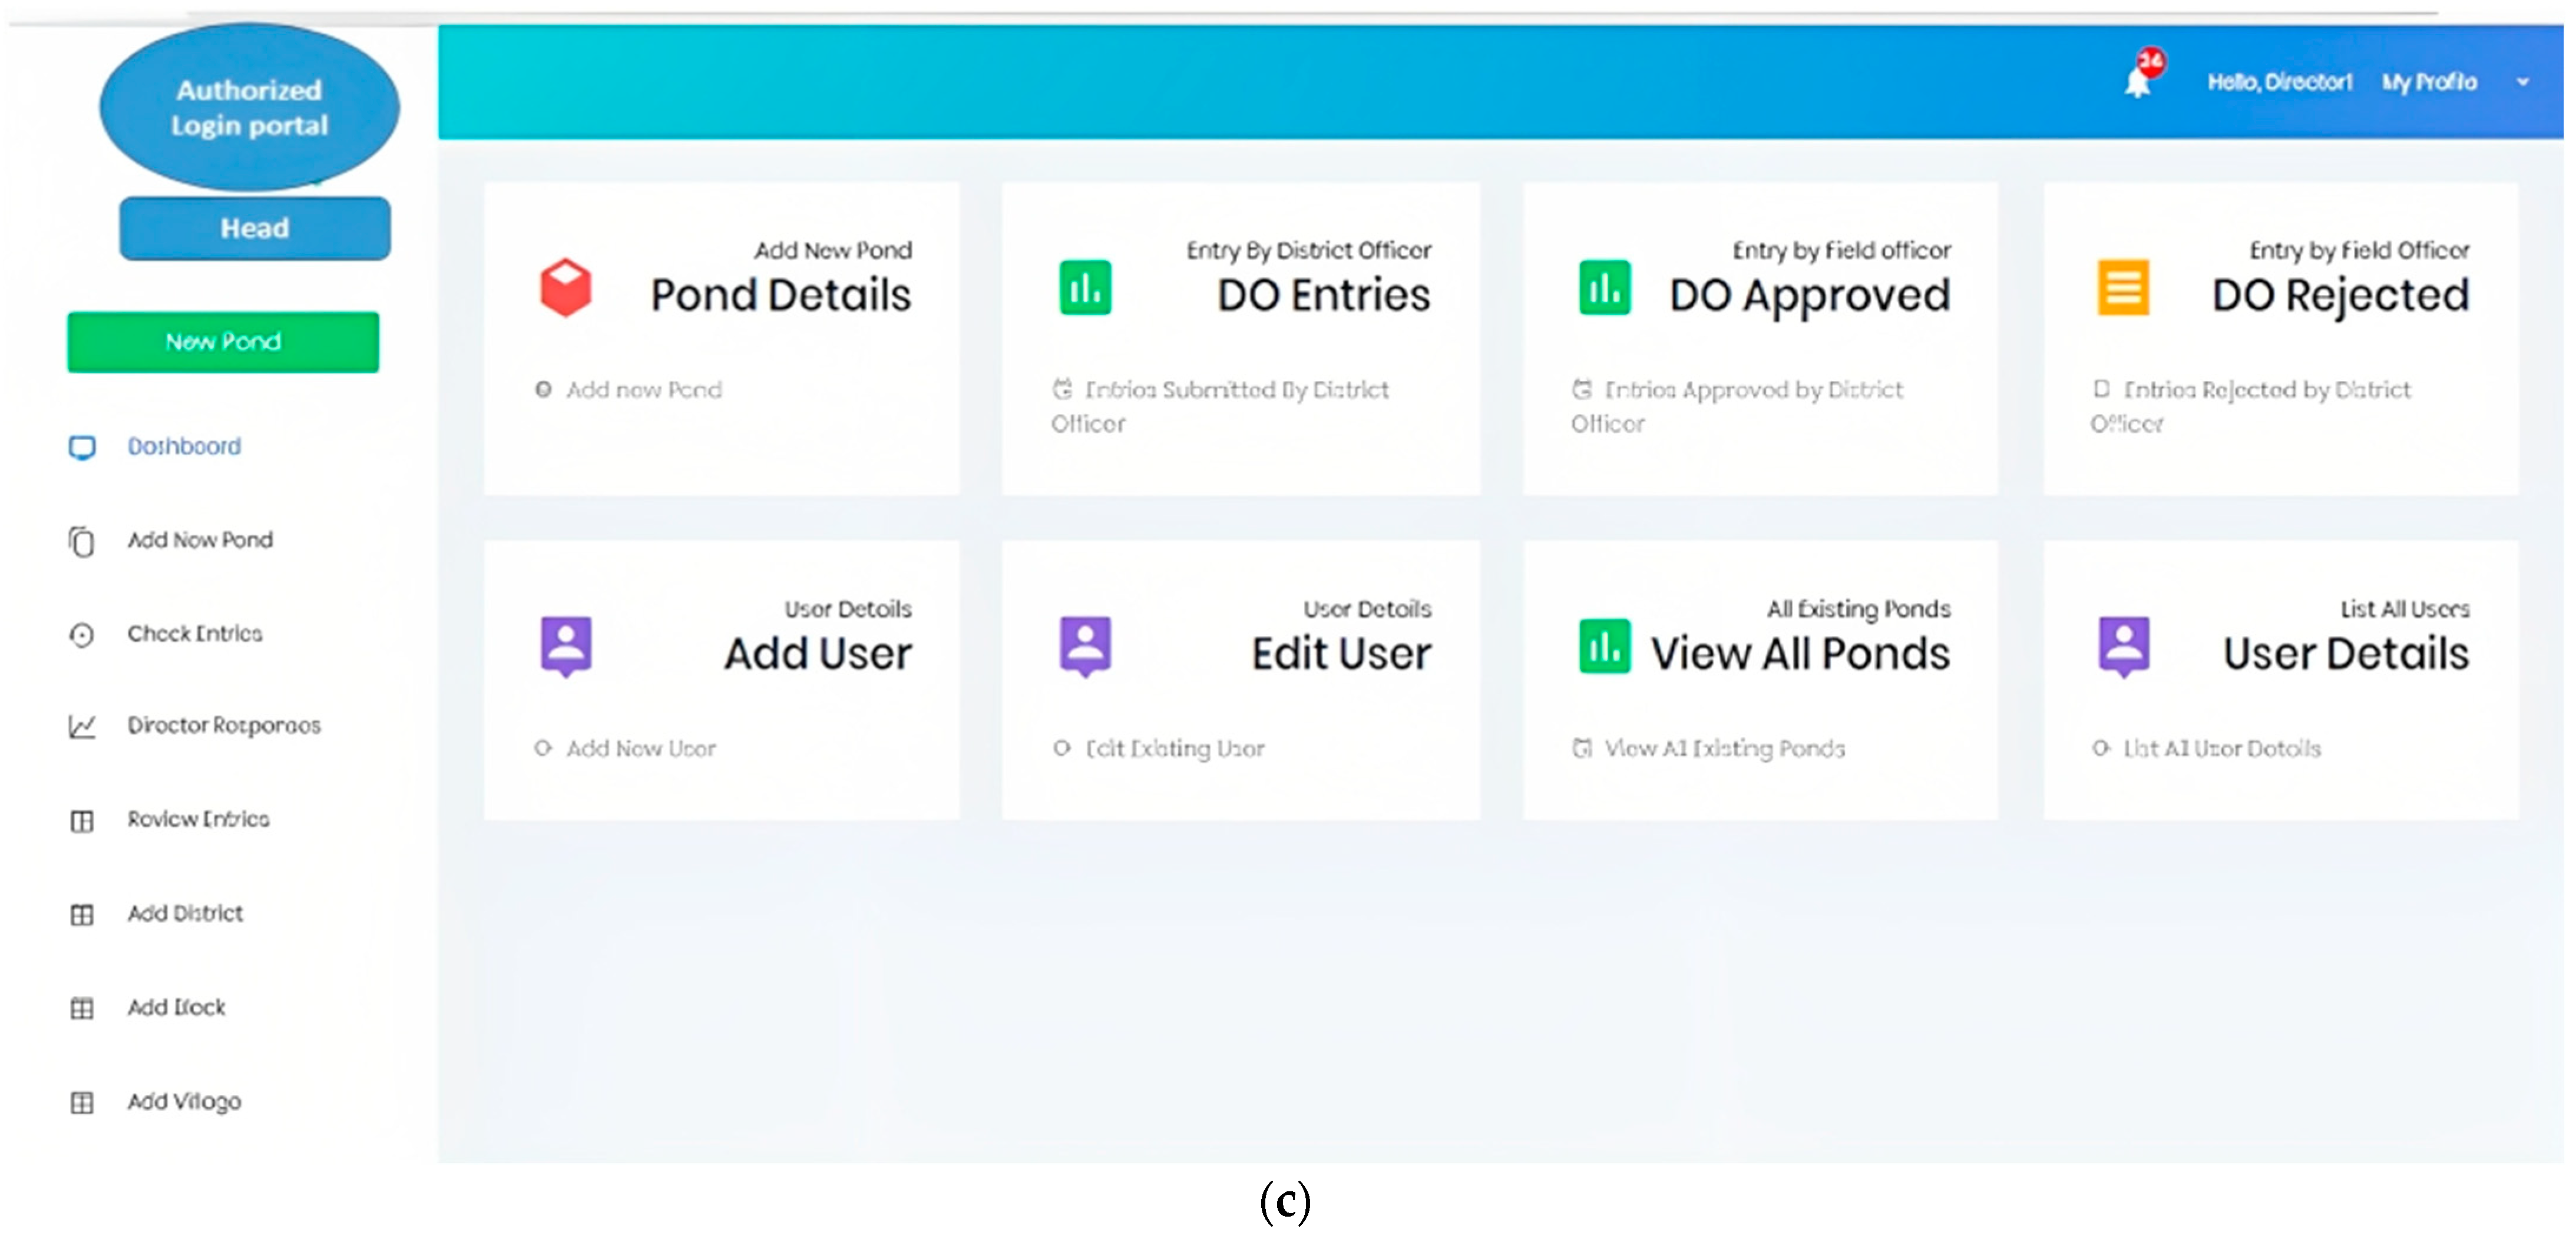The width and height of the screenshot is (2576, 1239).
Task: Open Add New Pond sidebar item
Action: pos(200,540)
